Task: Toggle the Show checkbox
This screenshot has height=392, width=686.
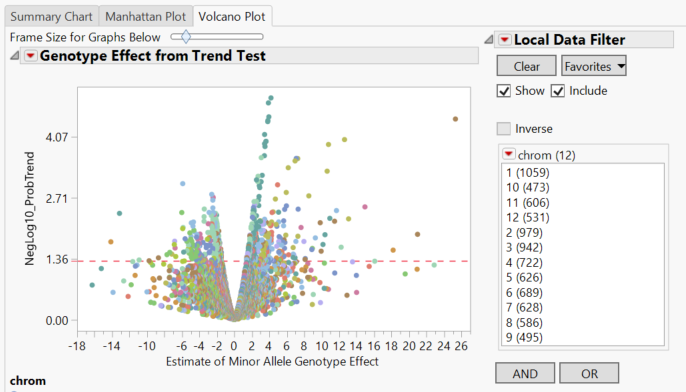Action: pyautogui.click(x=504, y=91)
